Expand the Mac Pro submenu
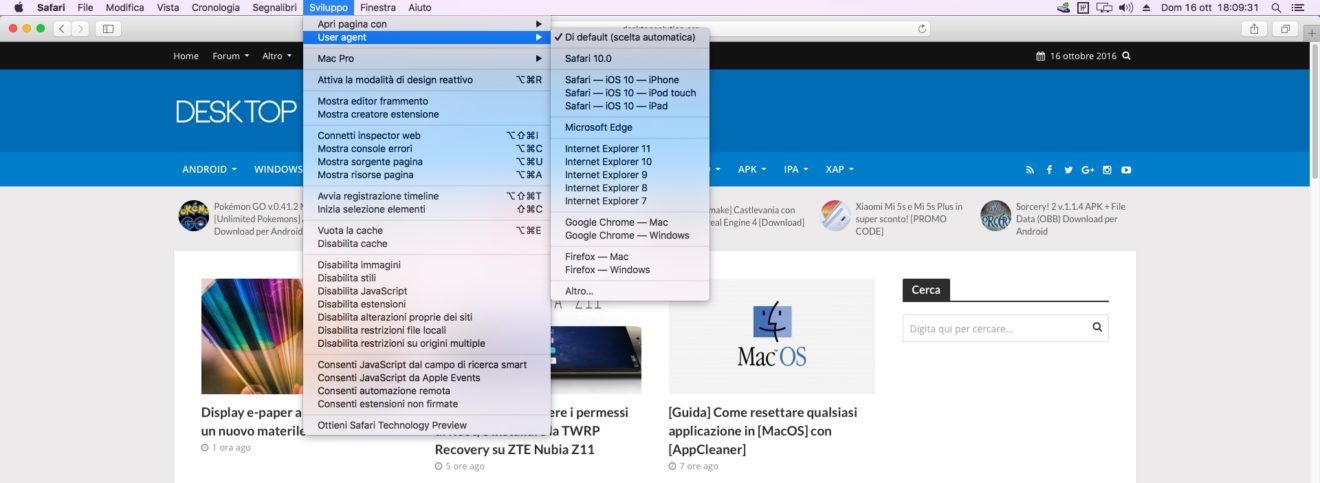Screen dimensions: 1320x483 (427, 58)
